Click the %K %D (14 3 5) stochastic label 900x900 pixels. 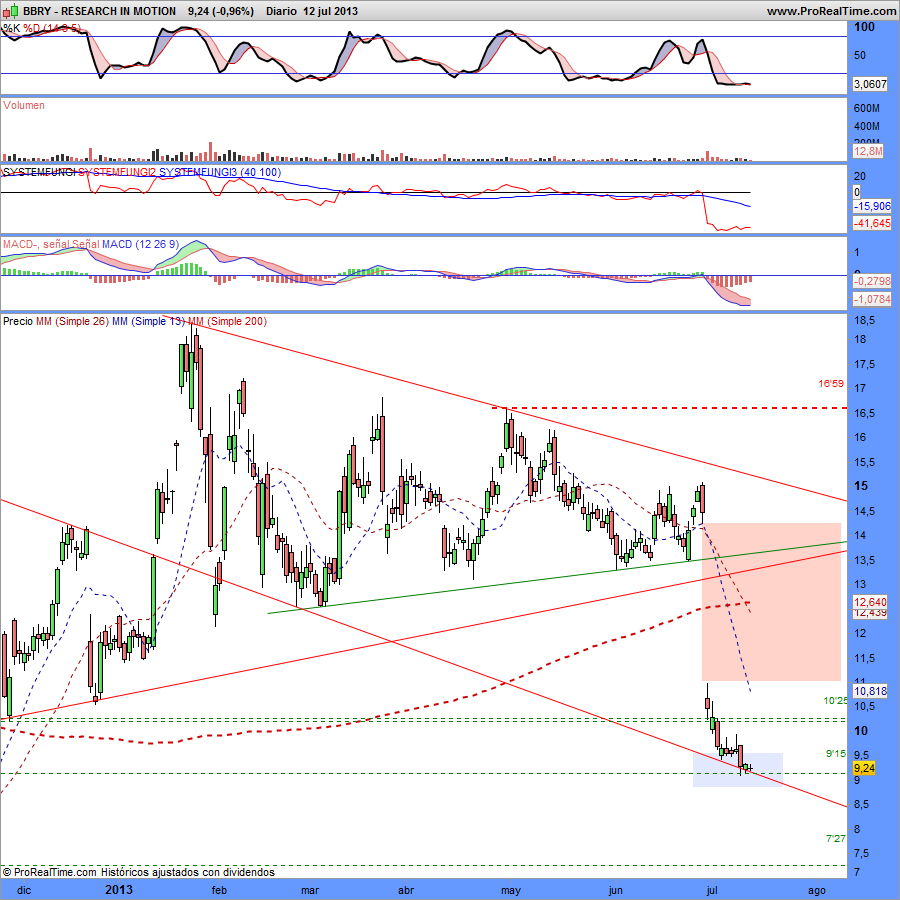[42, 28]
